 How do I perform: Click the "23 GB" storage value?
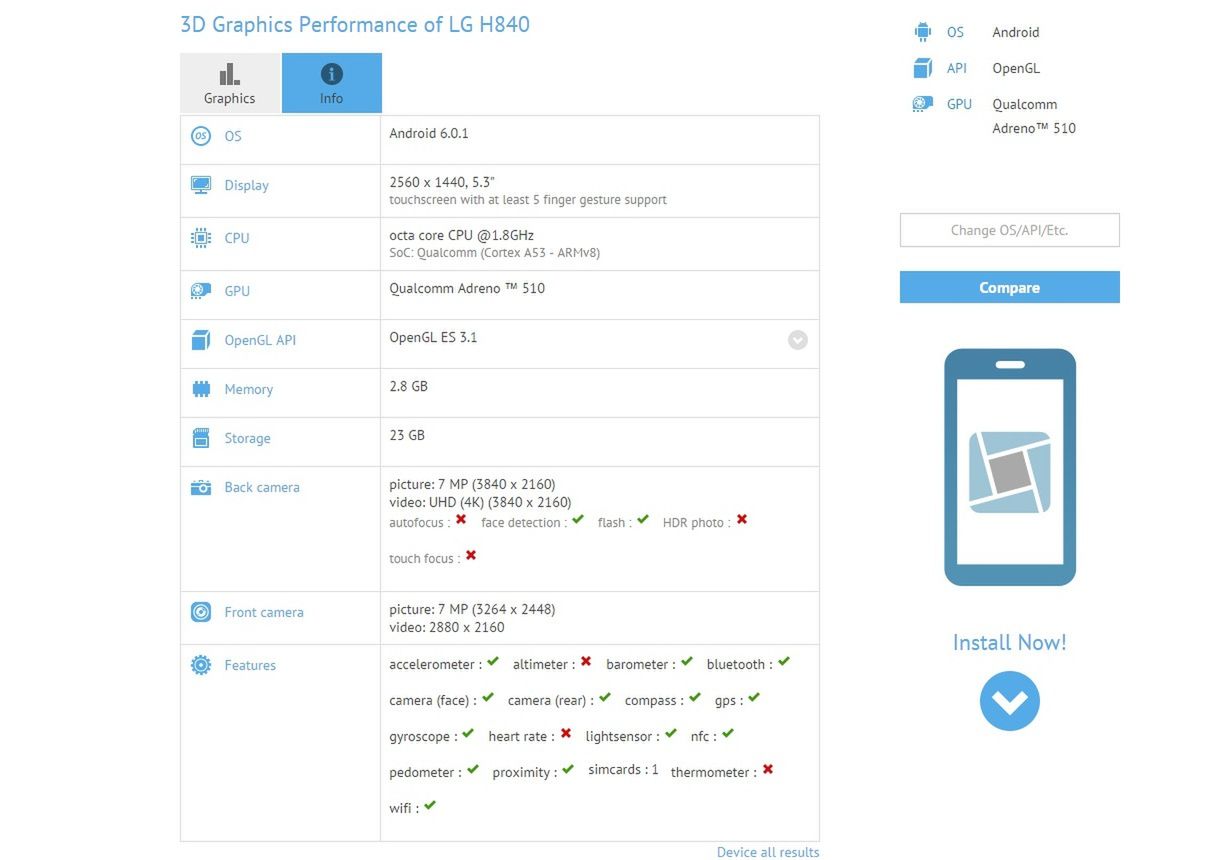(x=407, y=435)
